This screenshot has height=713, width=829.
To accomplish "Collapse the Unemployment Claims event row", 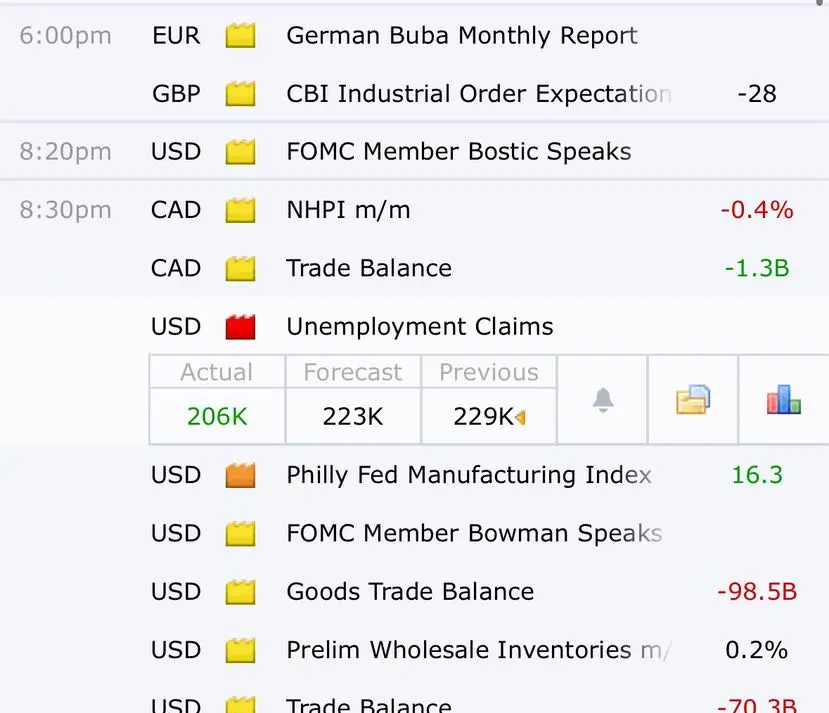I will tap(419, 327).
